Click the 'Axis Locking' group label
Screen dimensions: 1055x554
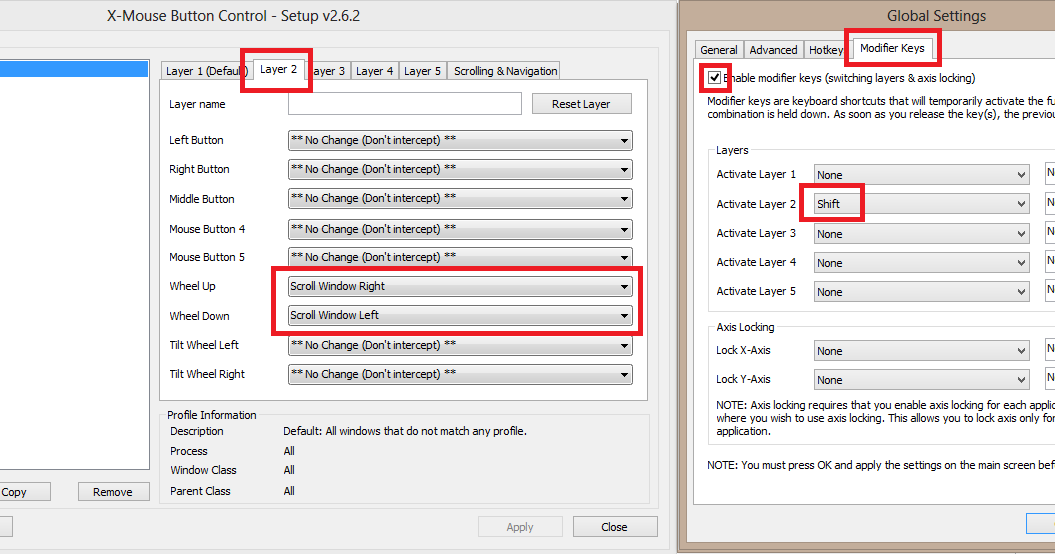coord(745,327)
